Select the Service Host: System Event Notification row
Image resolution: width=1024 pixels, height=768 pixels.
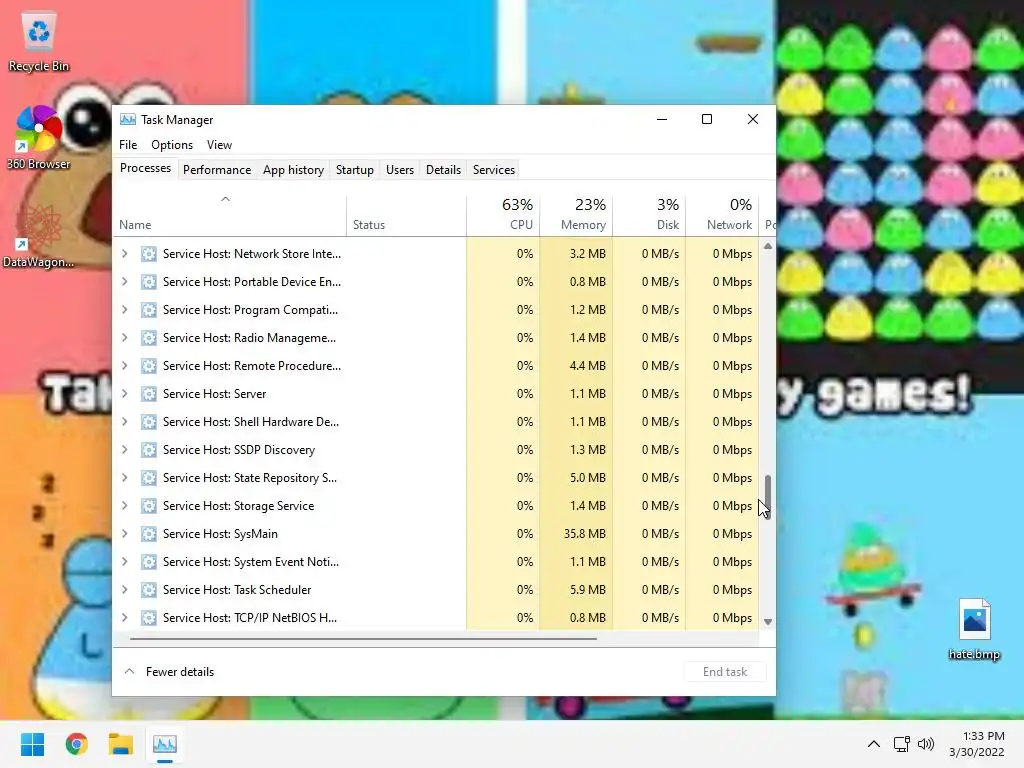(436, 562)
